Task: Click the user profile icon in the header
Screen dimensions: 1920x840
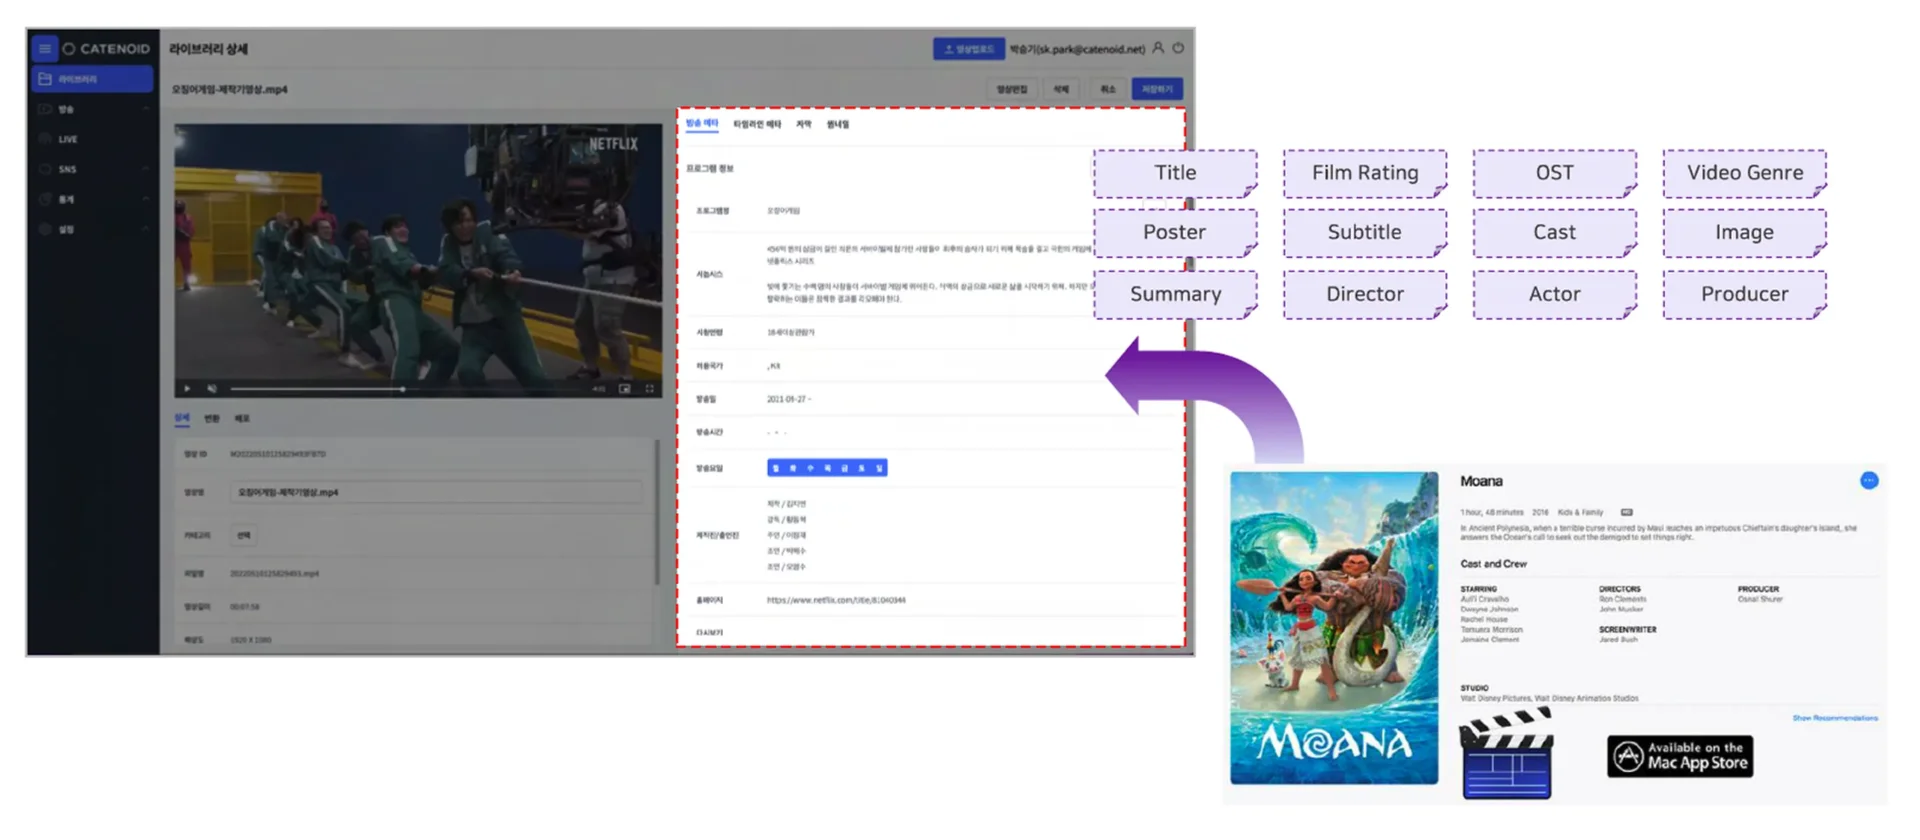Action: (x=1158, y=48)
